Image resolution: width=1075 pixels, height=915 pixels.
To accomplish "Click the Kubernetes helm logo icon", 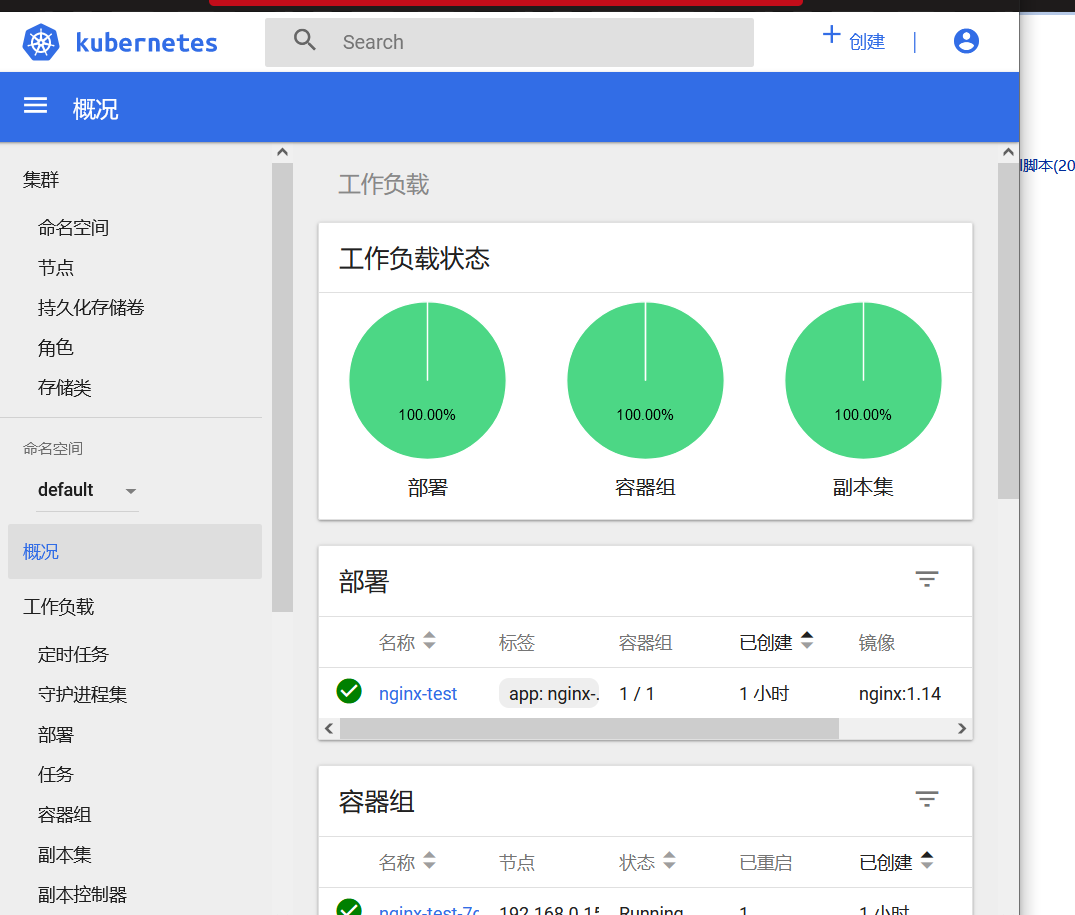I will pyautogui.click(x=40, y=42).
